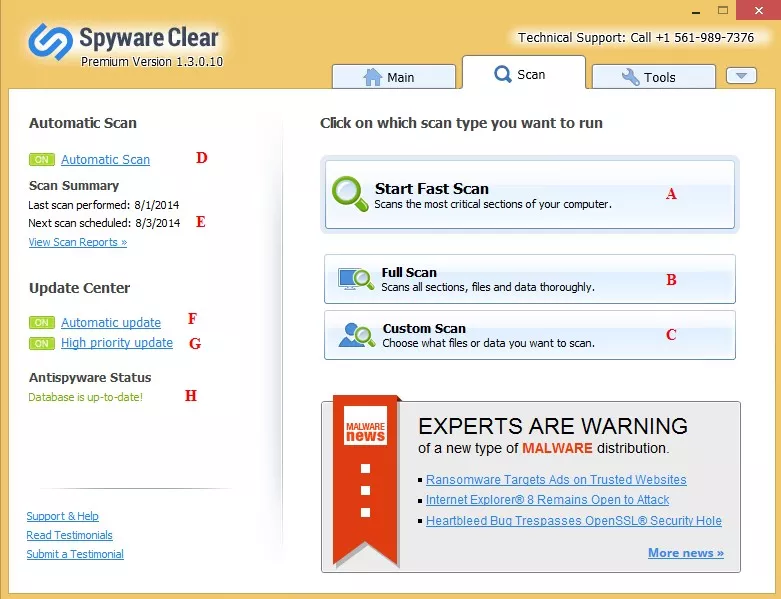
Task: Click the 'Antispyware Status' heading
Action: [90, 377]
